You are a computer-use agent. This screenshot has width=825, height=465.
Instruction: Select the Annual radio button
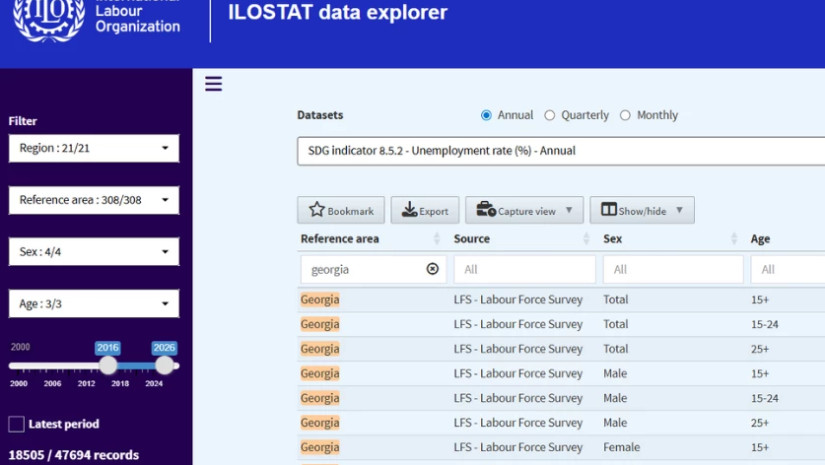tap(487, 115)
